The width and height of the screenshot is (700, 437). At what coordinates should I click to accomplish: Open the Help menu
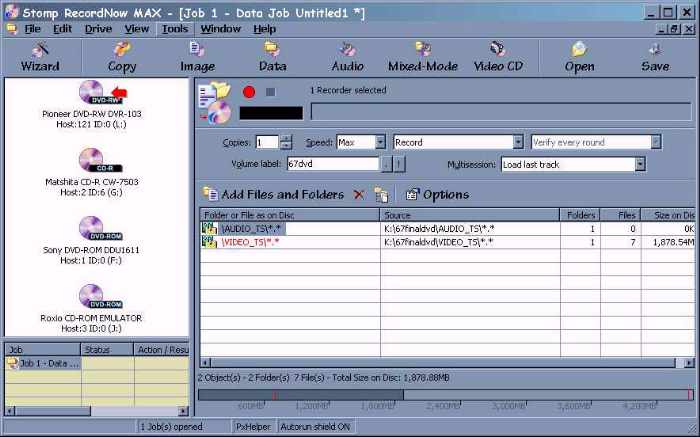pos(264,29)
